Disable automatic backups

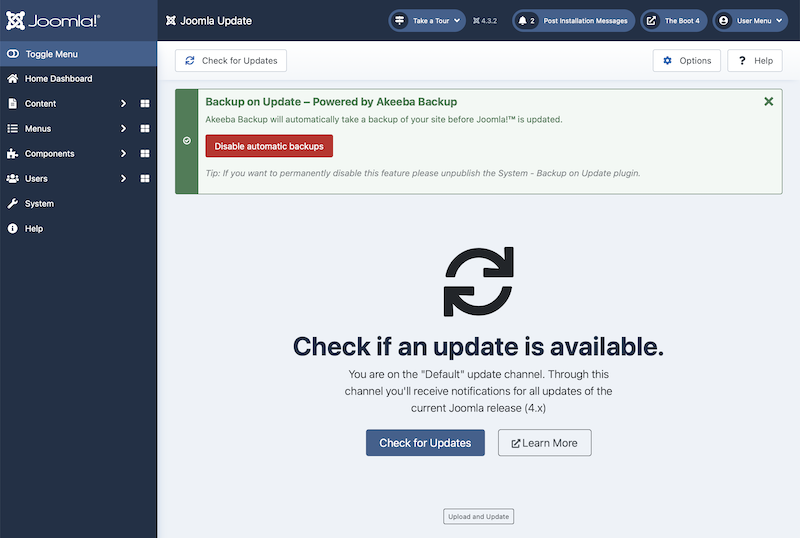(x=269, y=146)
